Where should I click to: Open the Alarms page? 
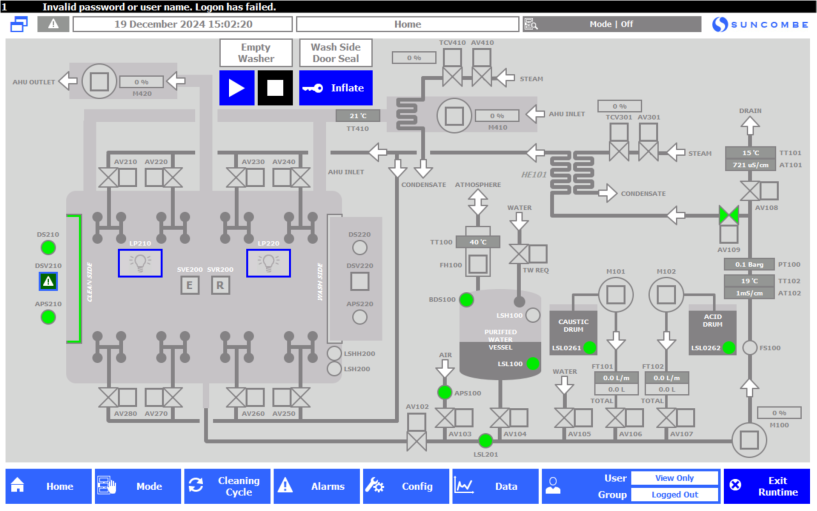coord(315,486)
